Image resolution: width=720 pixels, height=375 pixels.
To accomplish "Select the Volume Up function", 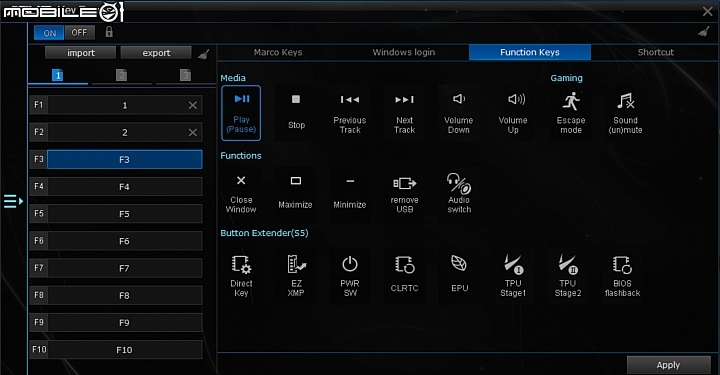I will [x=513, y=113].
